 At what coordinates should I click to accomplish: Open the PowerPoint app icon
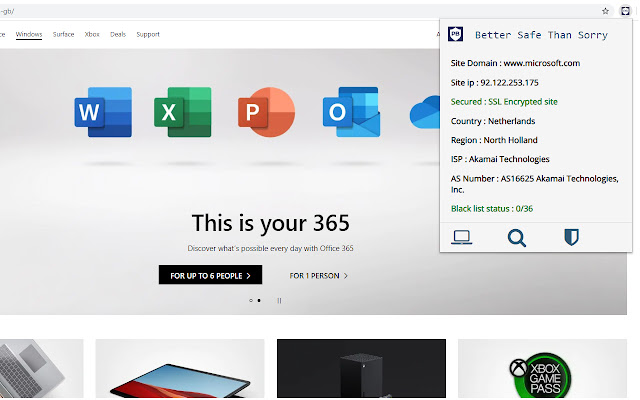[x=267, y=112]
